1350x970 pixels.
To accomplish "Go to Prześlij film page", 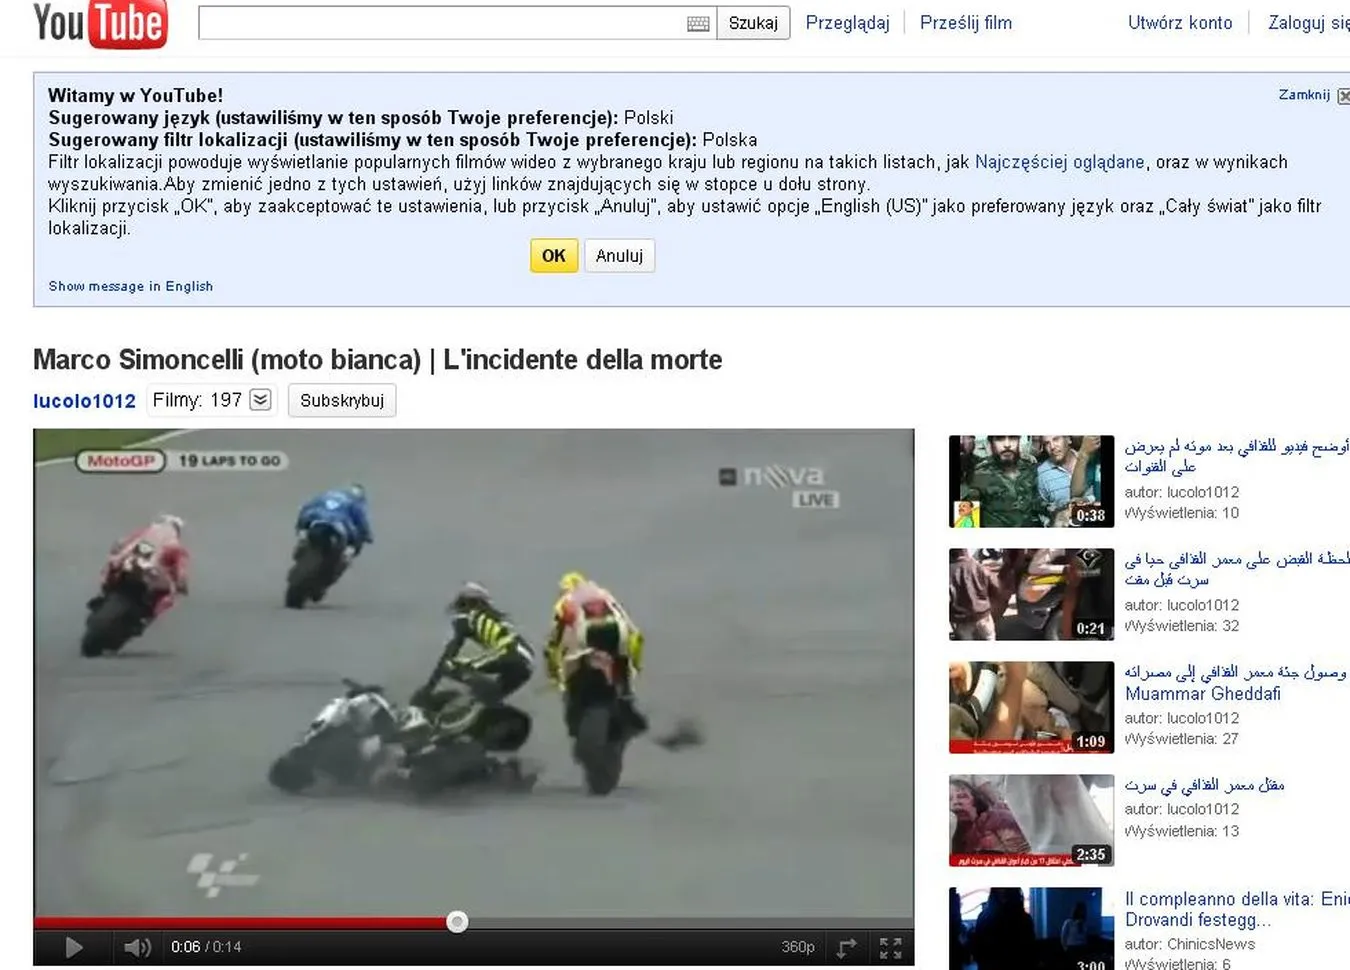I will pos(965,23).
